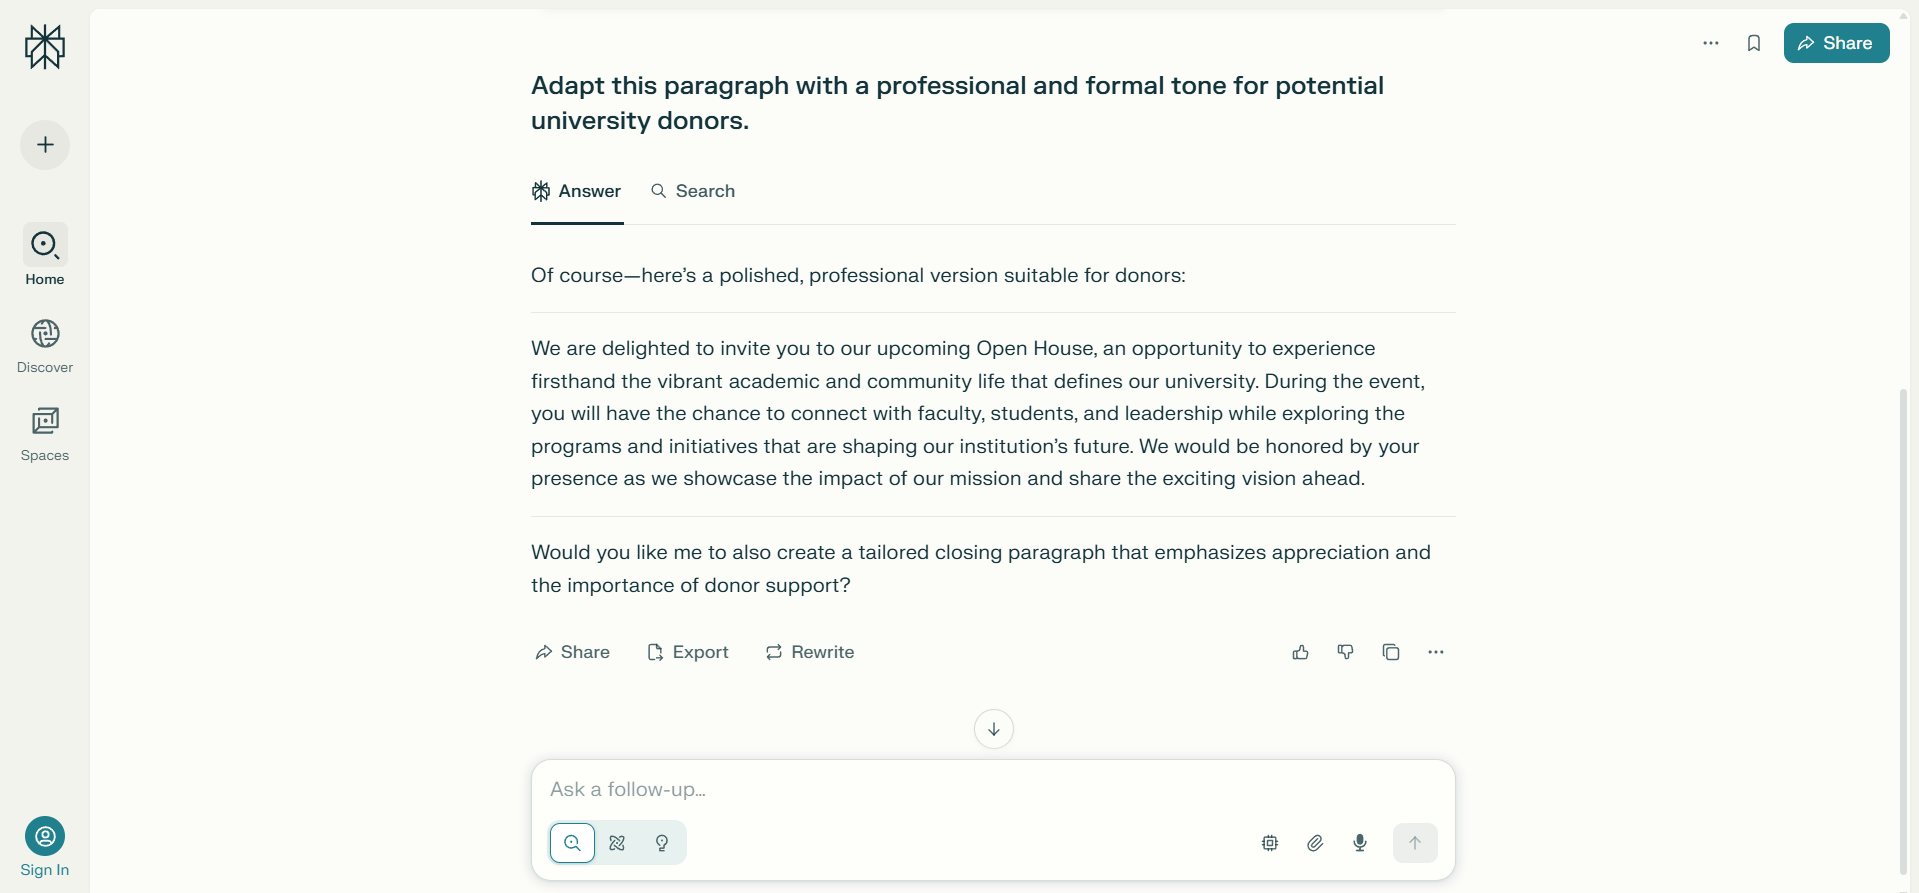Bookmark this thread
Image resolution: width=1919 pixels, height=893 pixels.
coord(1754,43)
